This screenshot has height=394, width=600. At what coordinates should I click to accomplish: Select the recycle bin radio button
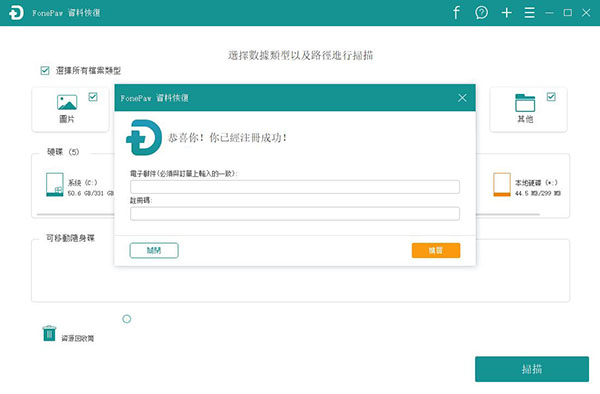click(x=127, y=319)
